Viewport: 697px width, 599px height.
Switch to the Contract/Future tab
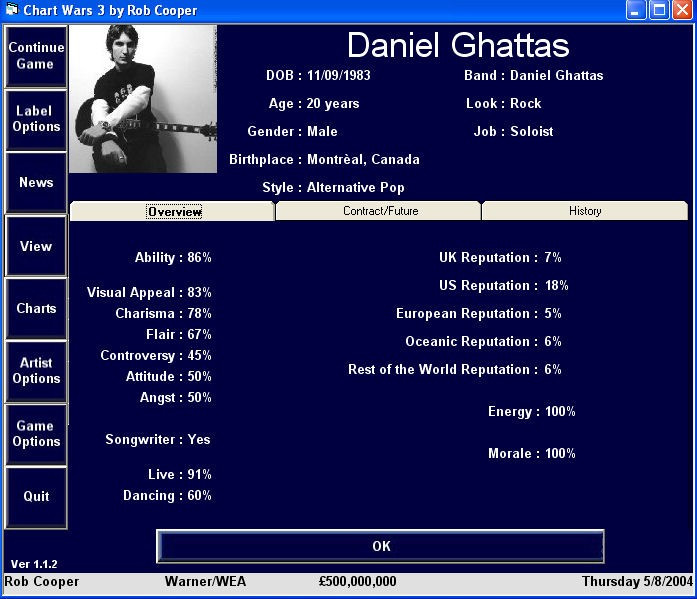pyautogui.click(x=380, y=211)
